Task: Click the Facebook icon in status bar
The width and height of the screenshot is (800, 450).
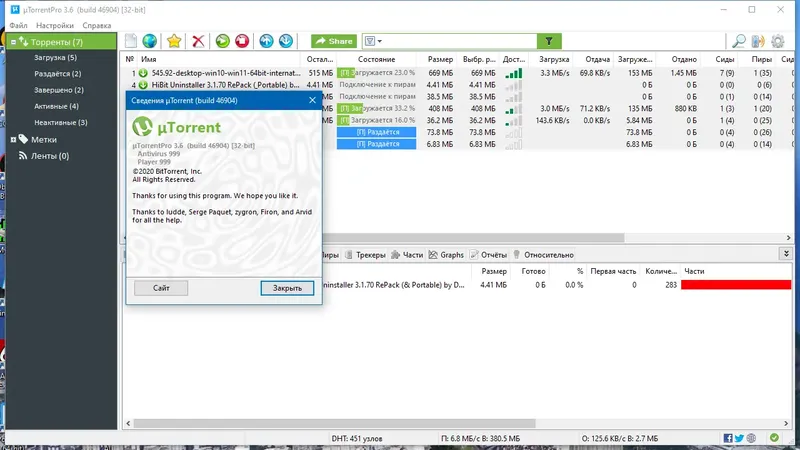Action: [x=728, y=438]
